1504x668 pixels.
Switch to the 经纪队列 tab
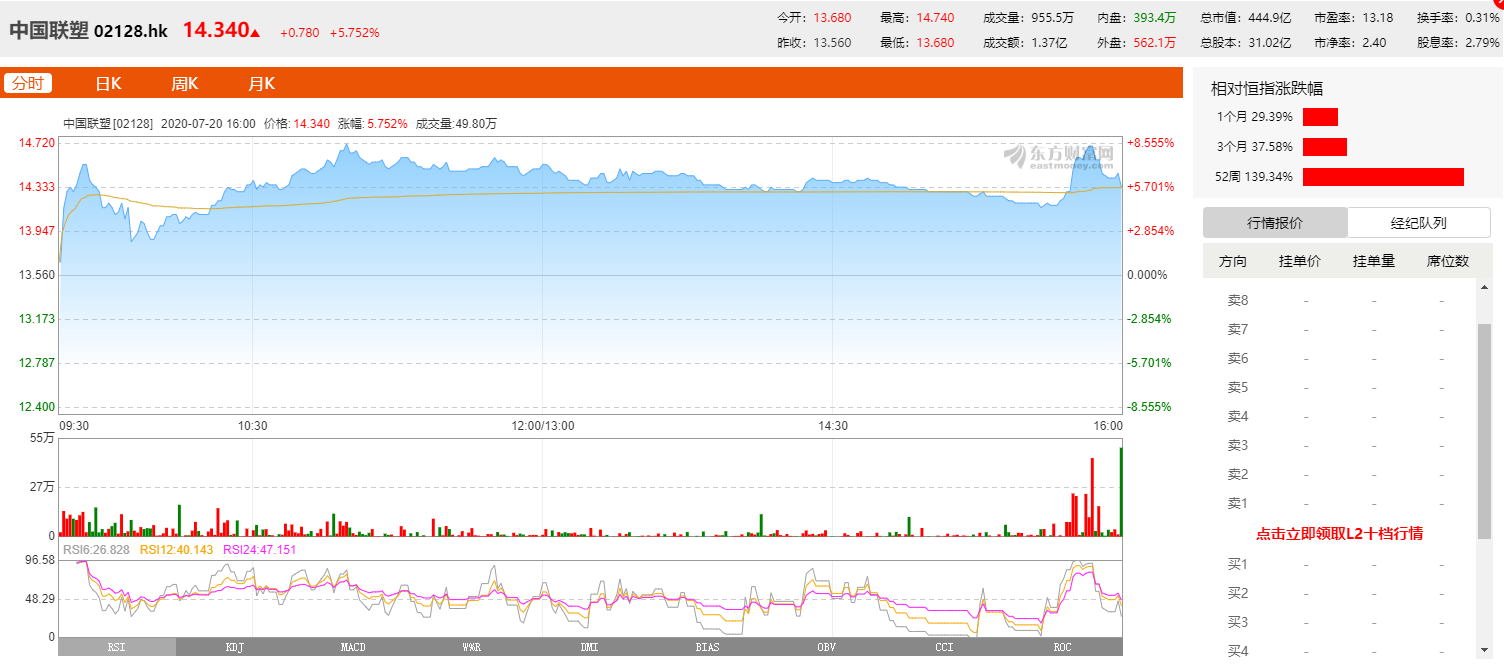(1419, 223)
